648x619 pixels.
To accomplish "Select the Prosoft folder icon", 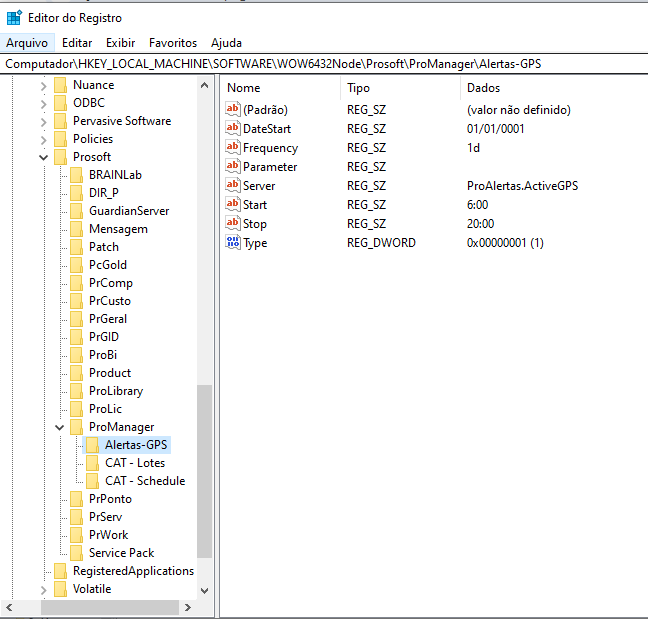I will coord(61,157).
